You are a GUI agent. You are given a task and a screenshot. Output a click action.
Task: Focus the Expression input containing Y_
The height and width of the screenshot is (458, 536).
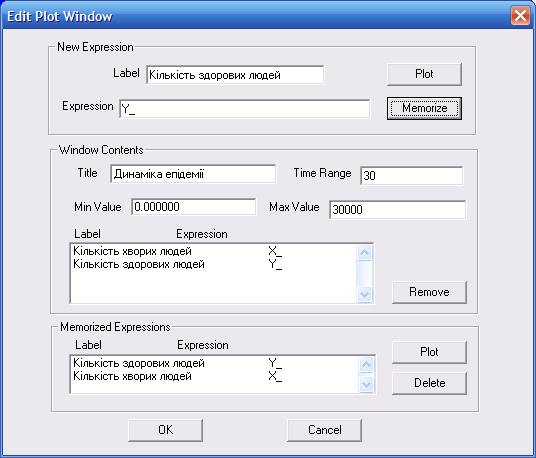click(245, 109)
